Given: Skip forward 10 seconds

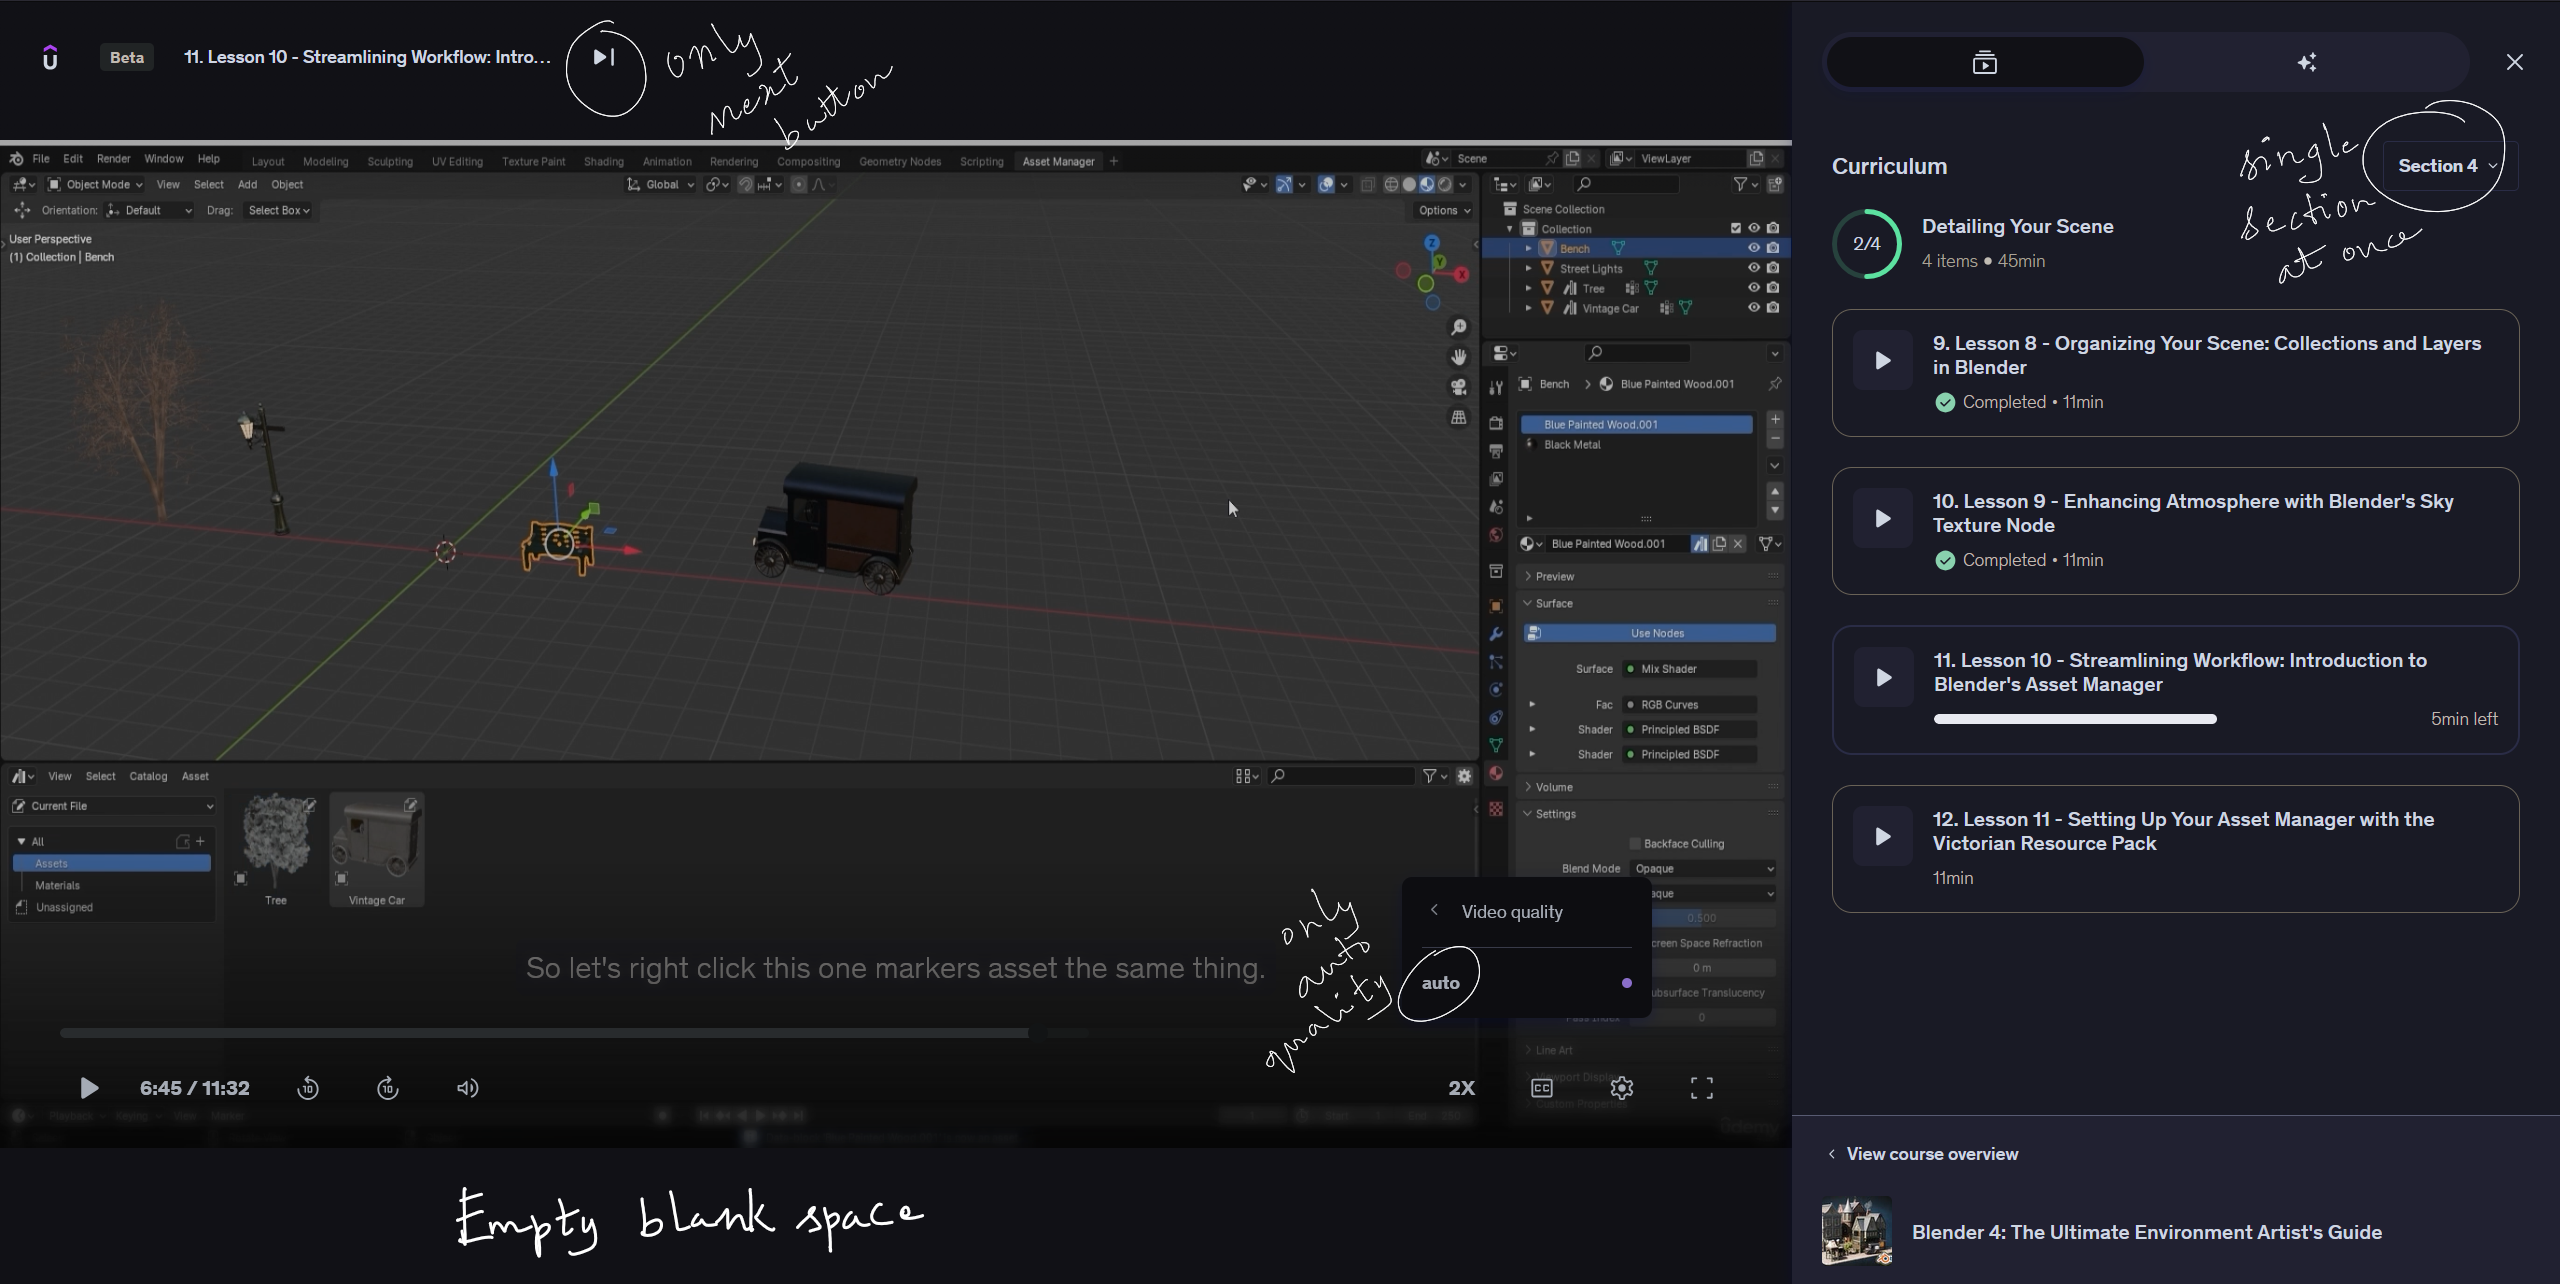Looking at the screenshot, I should pyautogui.click(x=388, y=1088).
